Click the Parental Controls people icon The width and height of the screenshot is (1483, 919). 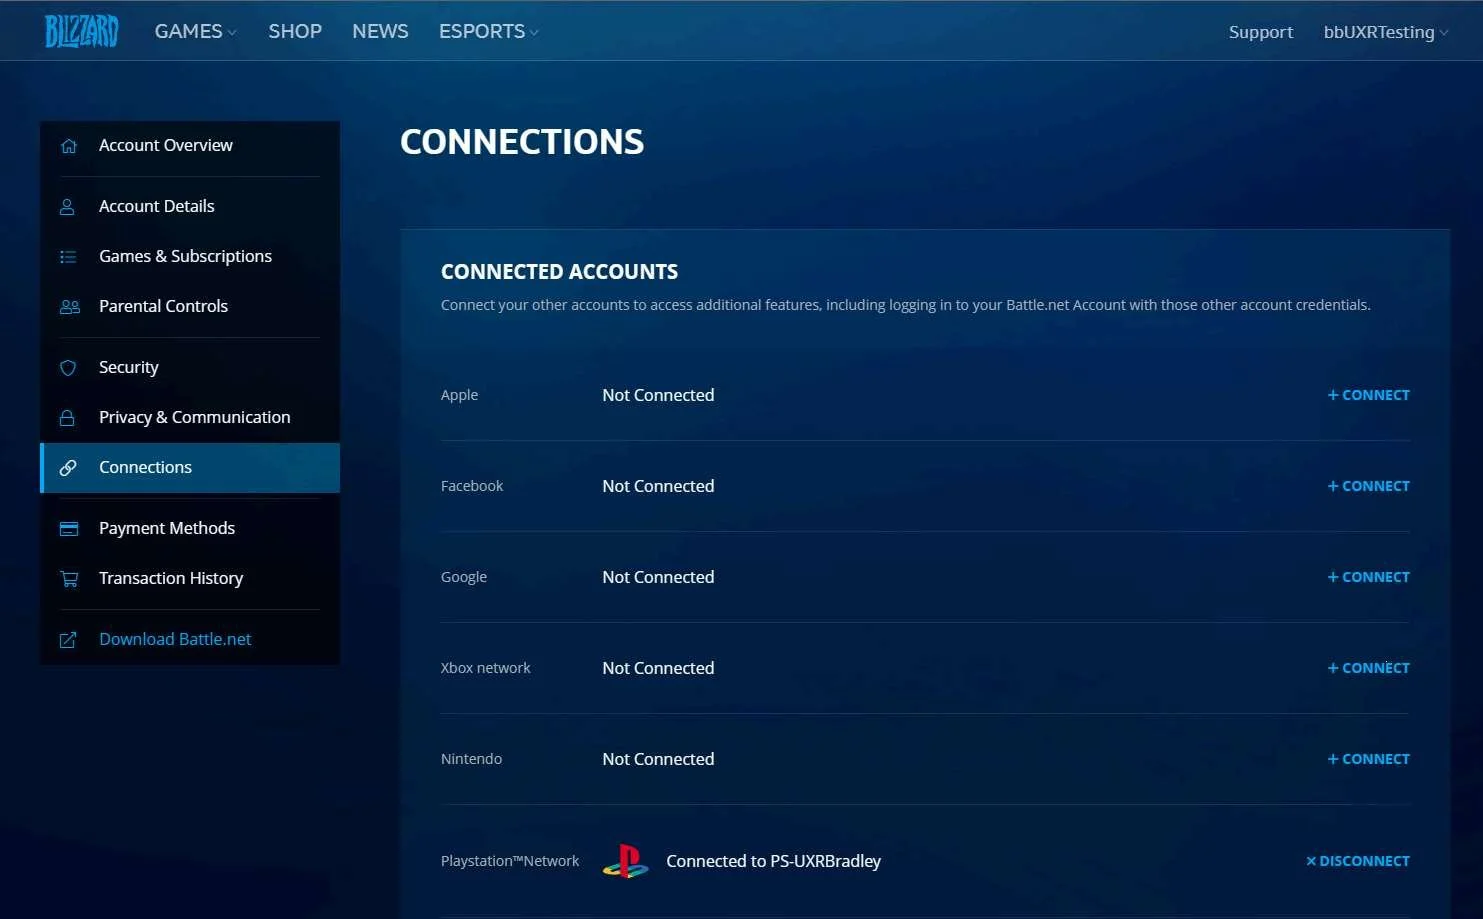(69, 307)
